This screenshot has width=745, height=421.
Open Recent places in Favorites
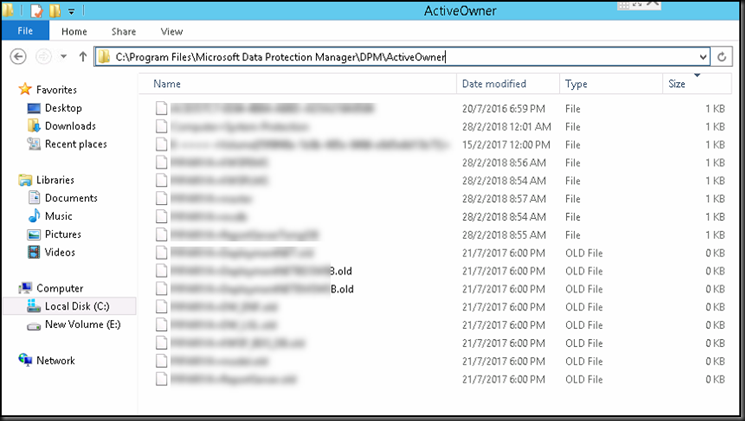(x=76, y=144)
